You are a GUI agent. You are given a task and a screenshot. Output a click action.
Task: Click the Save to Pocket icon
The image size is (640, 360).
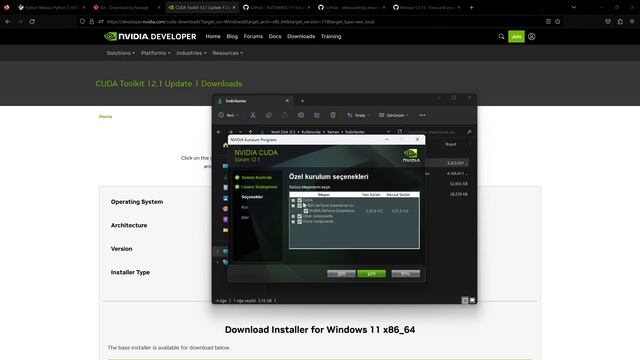(x=608, y=22)
